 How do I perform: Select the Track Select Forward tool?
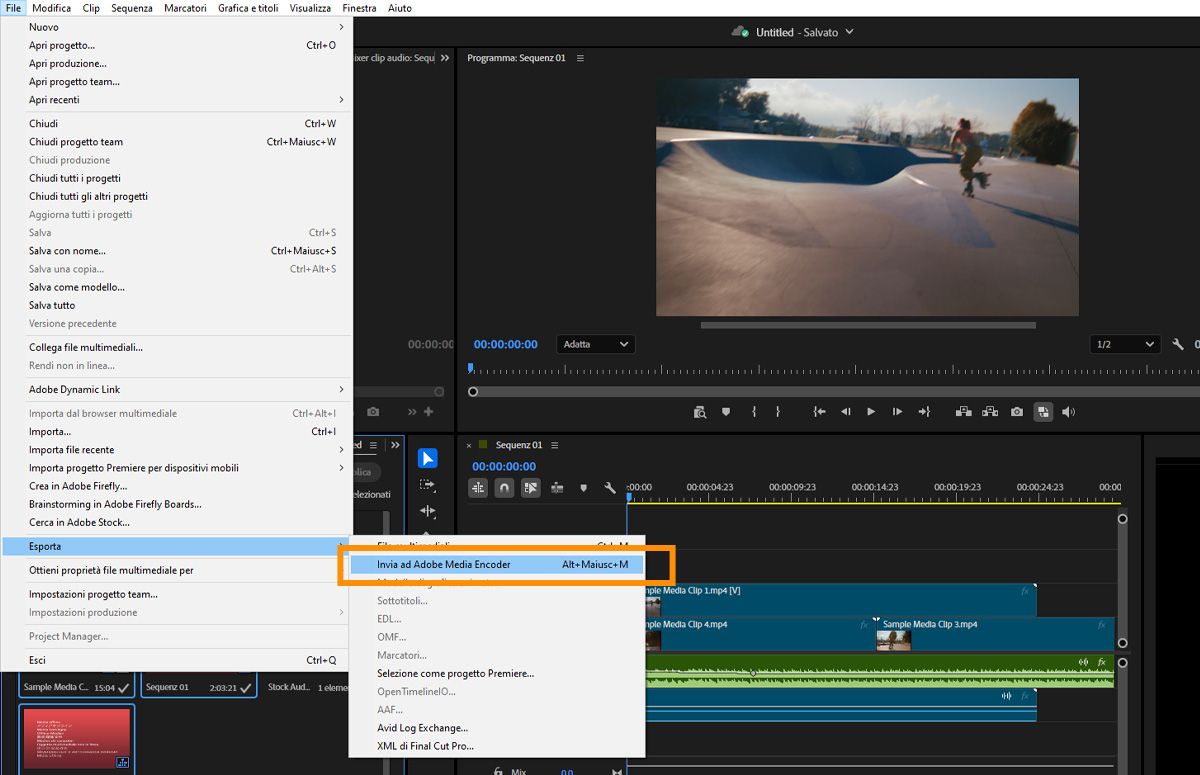[x=427, y=485]
